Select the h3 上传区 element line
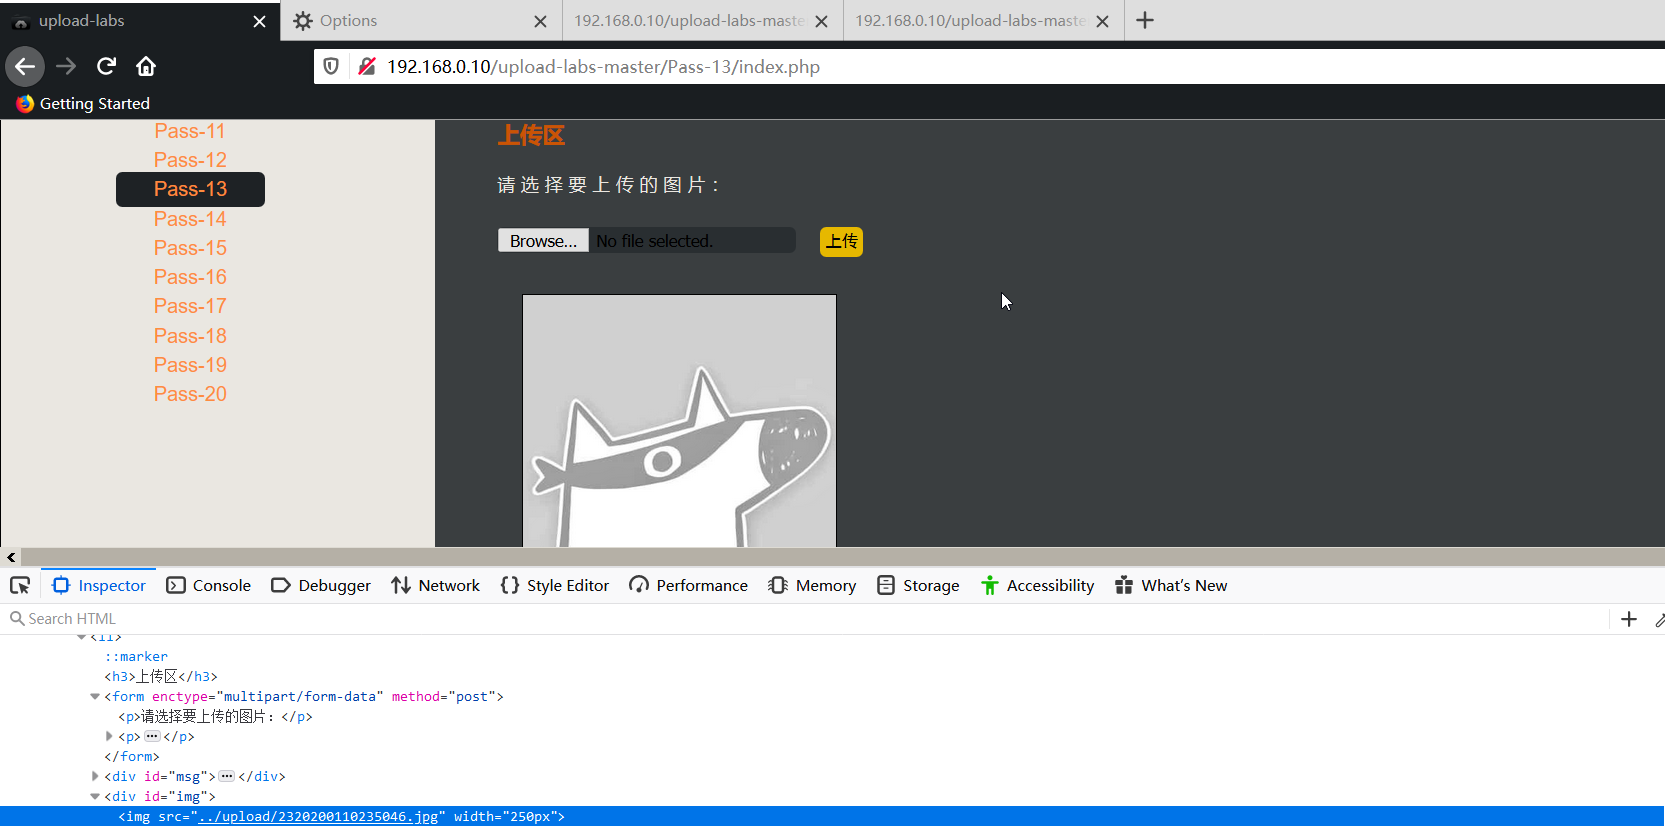 [x=161, y=677]
